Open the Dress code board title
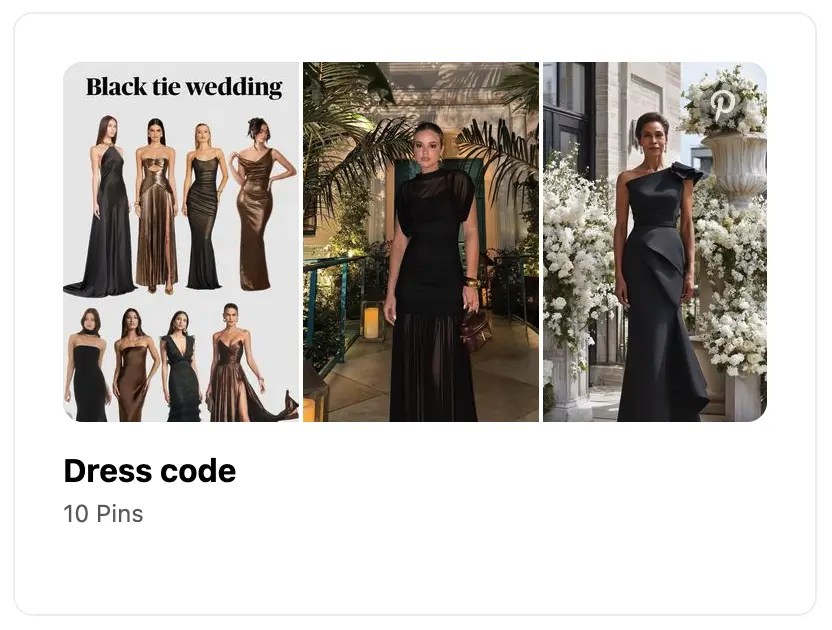Viewport: 832px width, 630px height. tap(150, 471)
